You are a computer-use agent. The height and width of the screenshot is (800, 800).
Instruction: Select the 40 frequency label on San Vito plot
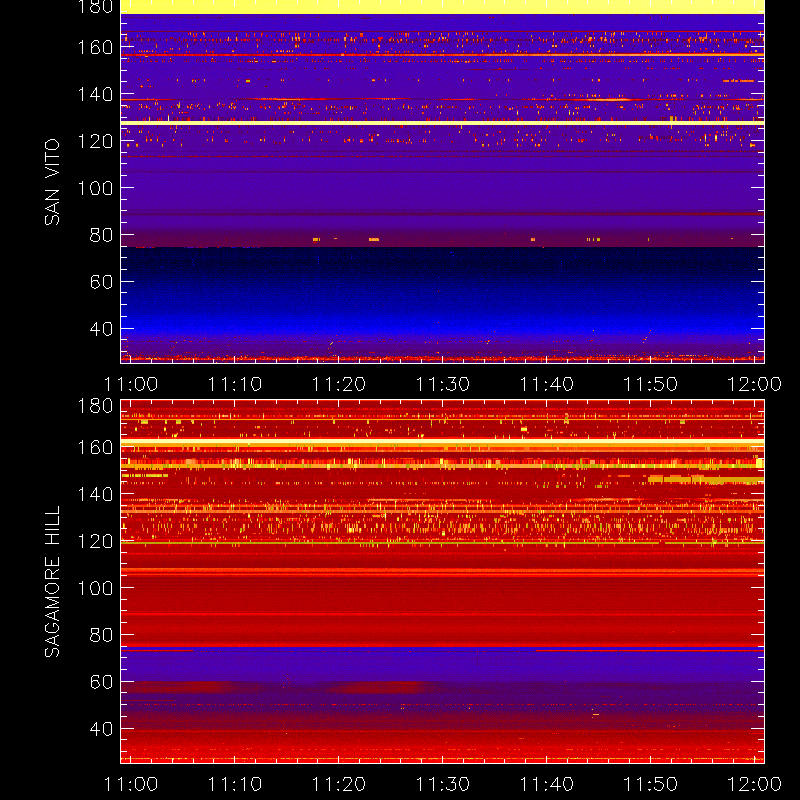[101, 329]
